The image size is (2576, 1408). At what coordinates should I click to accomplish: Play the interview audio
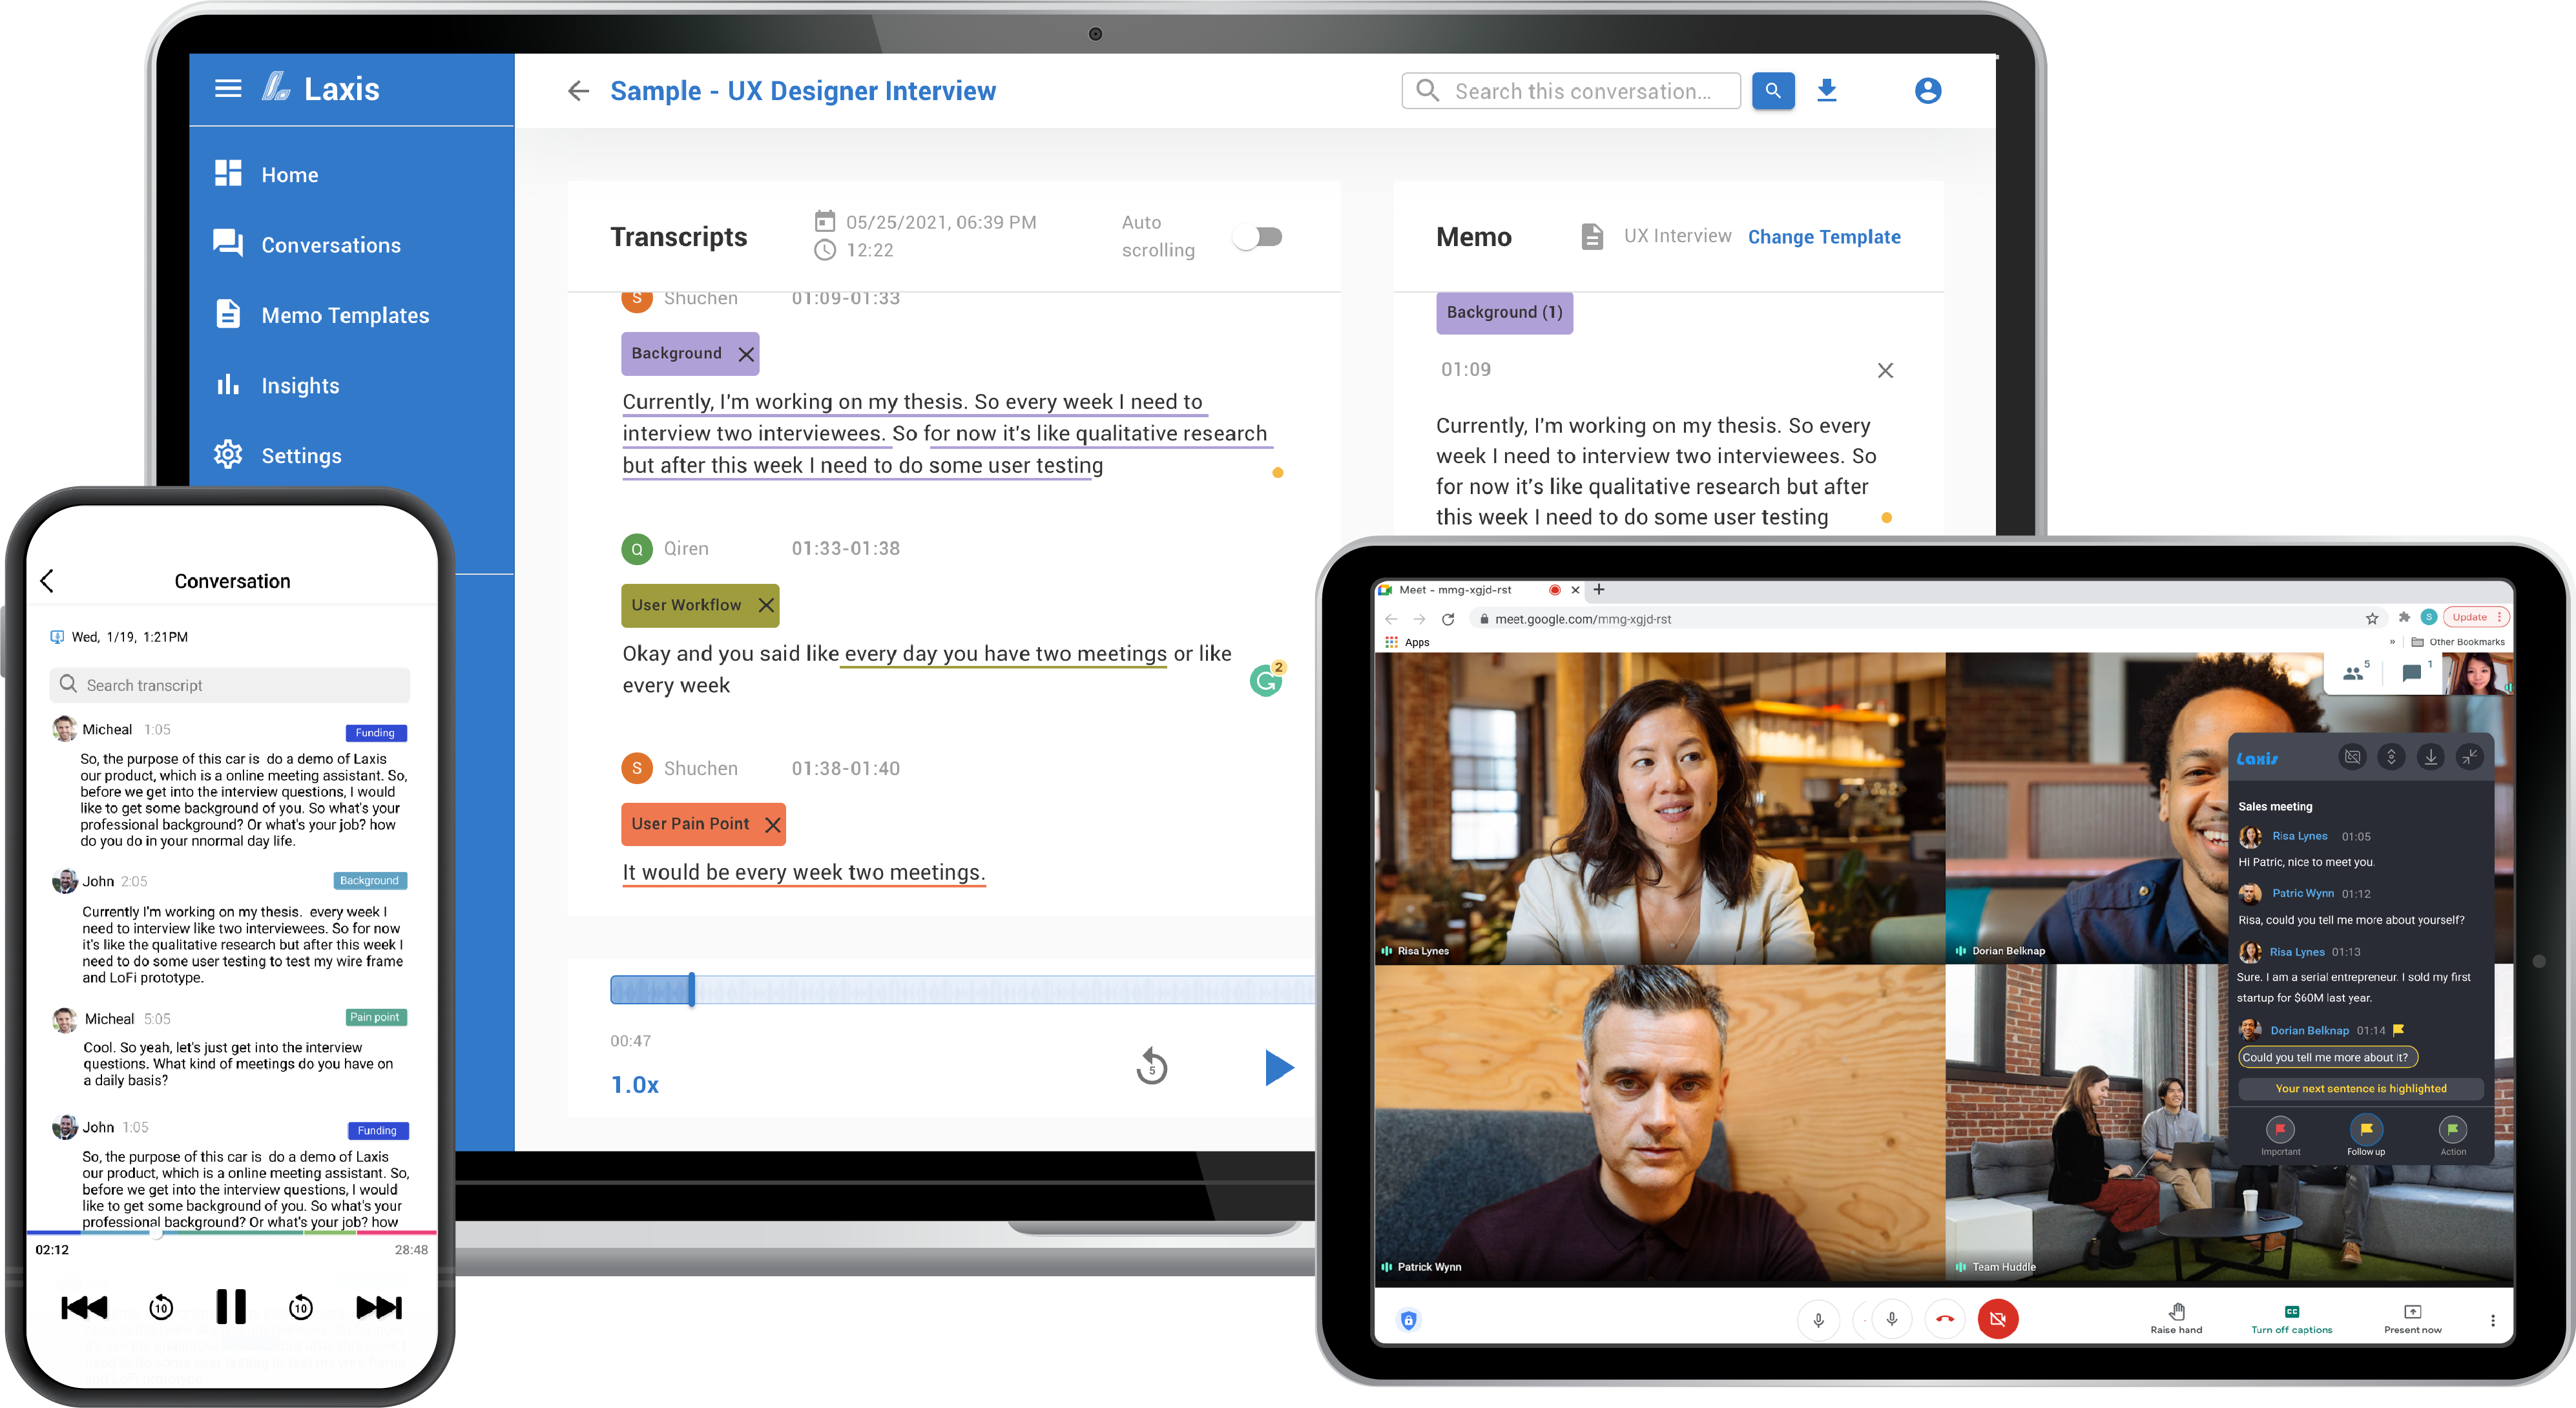point(1279,1067)
